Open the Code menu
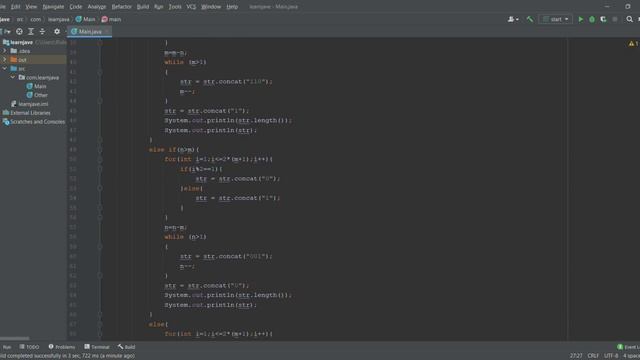The image size is (640, 360). tap(76, 7)
